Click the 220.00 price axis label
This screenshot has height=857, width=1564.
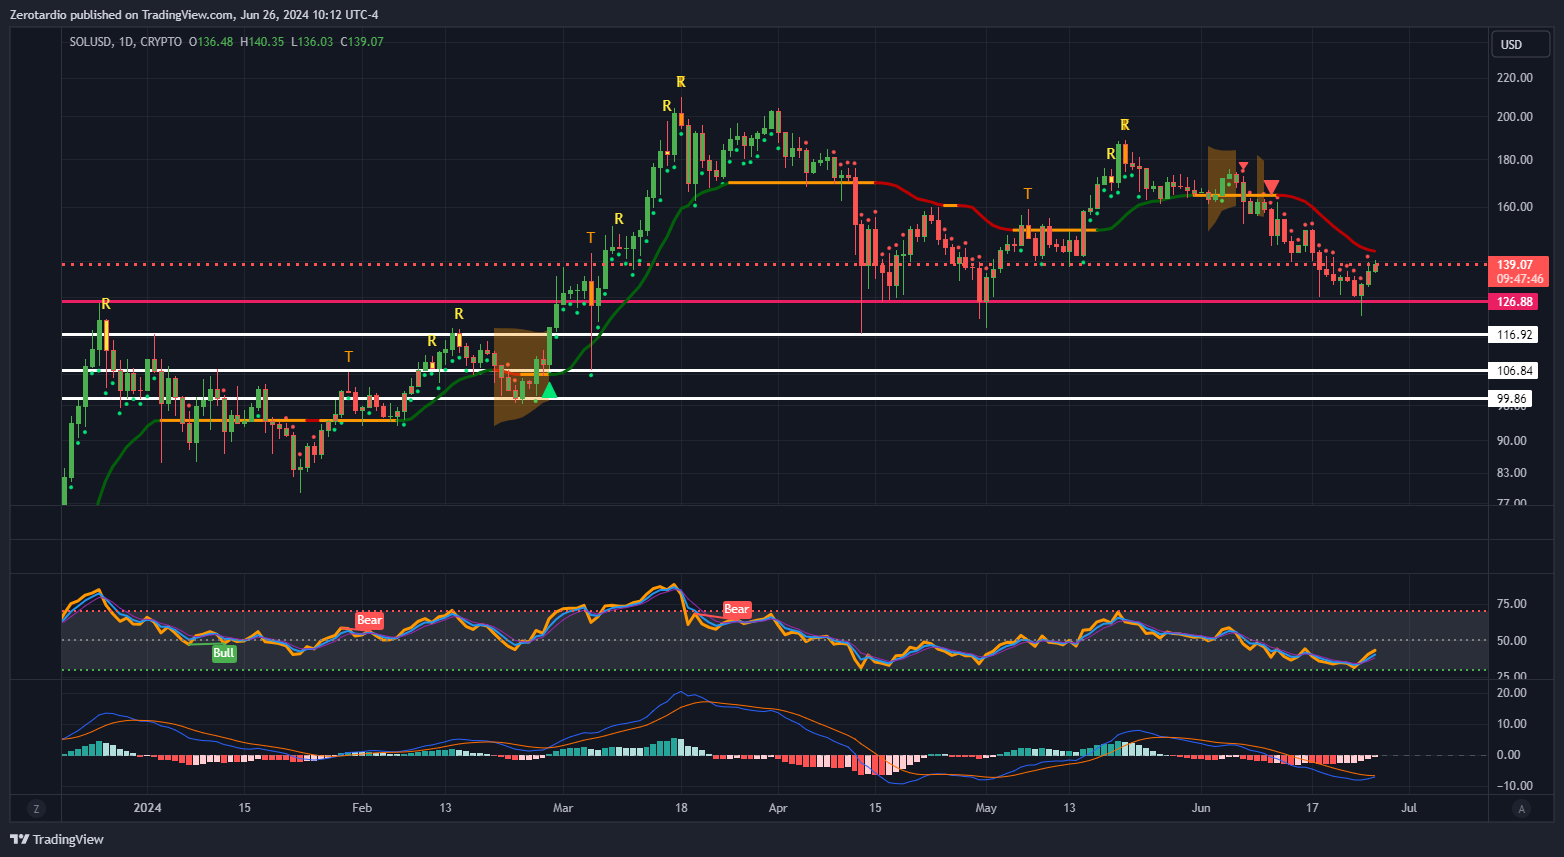(1514, 78)
